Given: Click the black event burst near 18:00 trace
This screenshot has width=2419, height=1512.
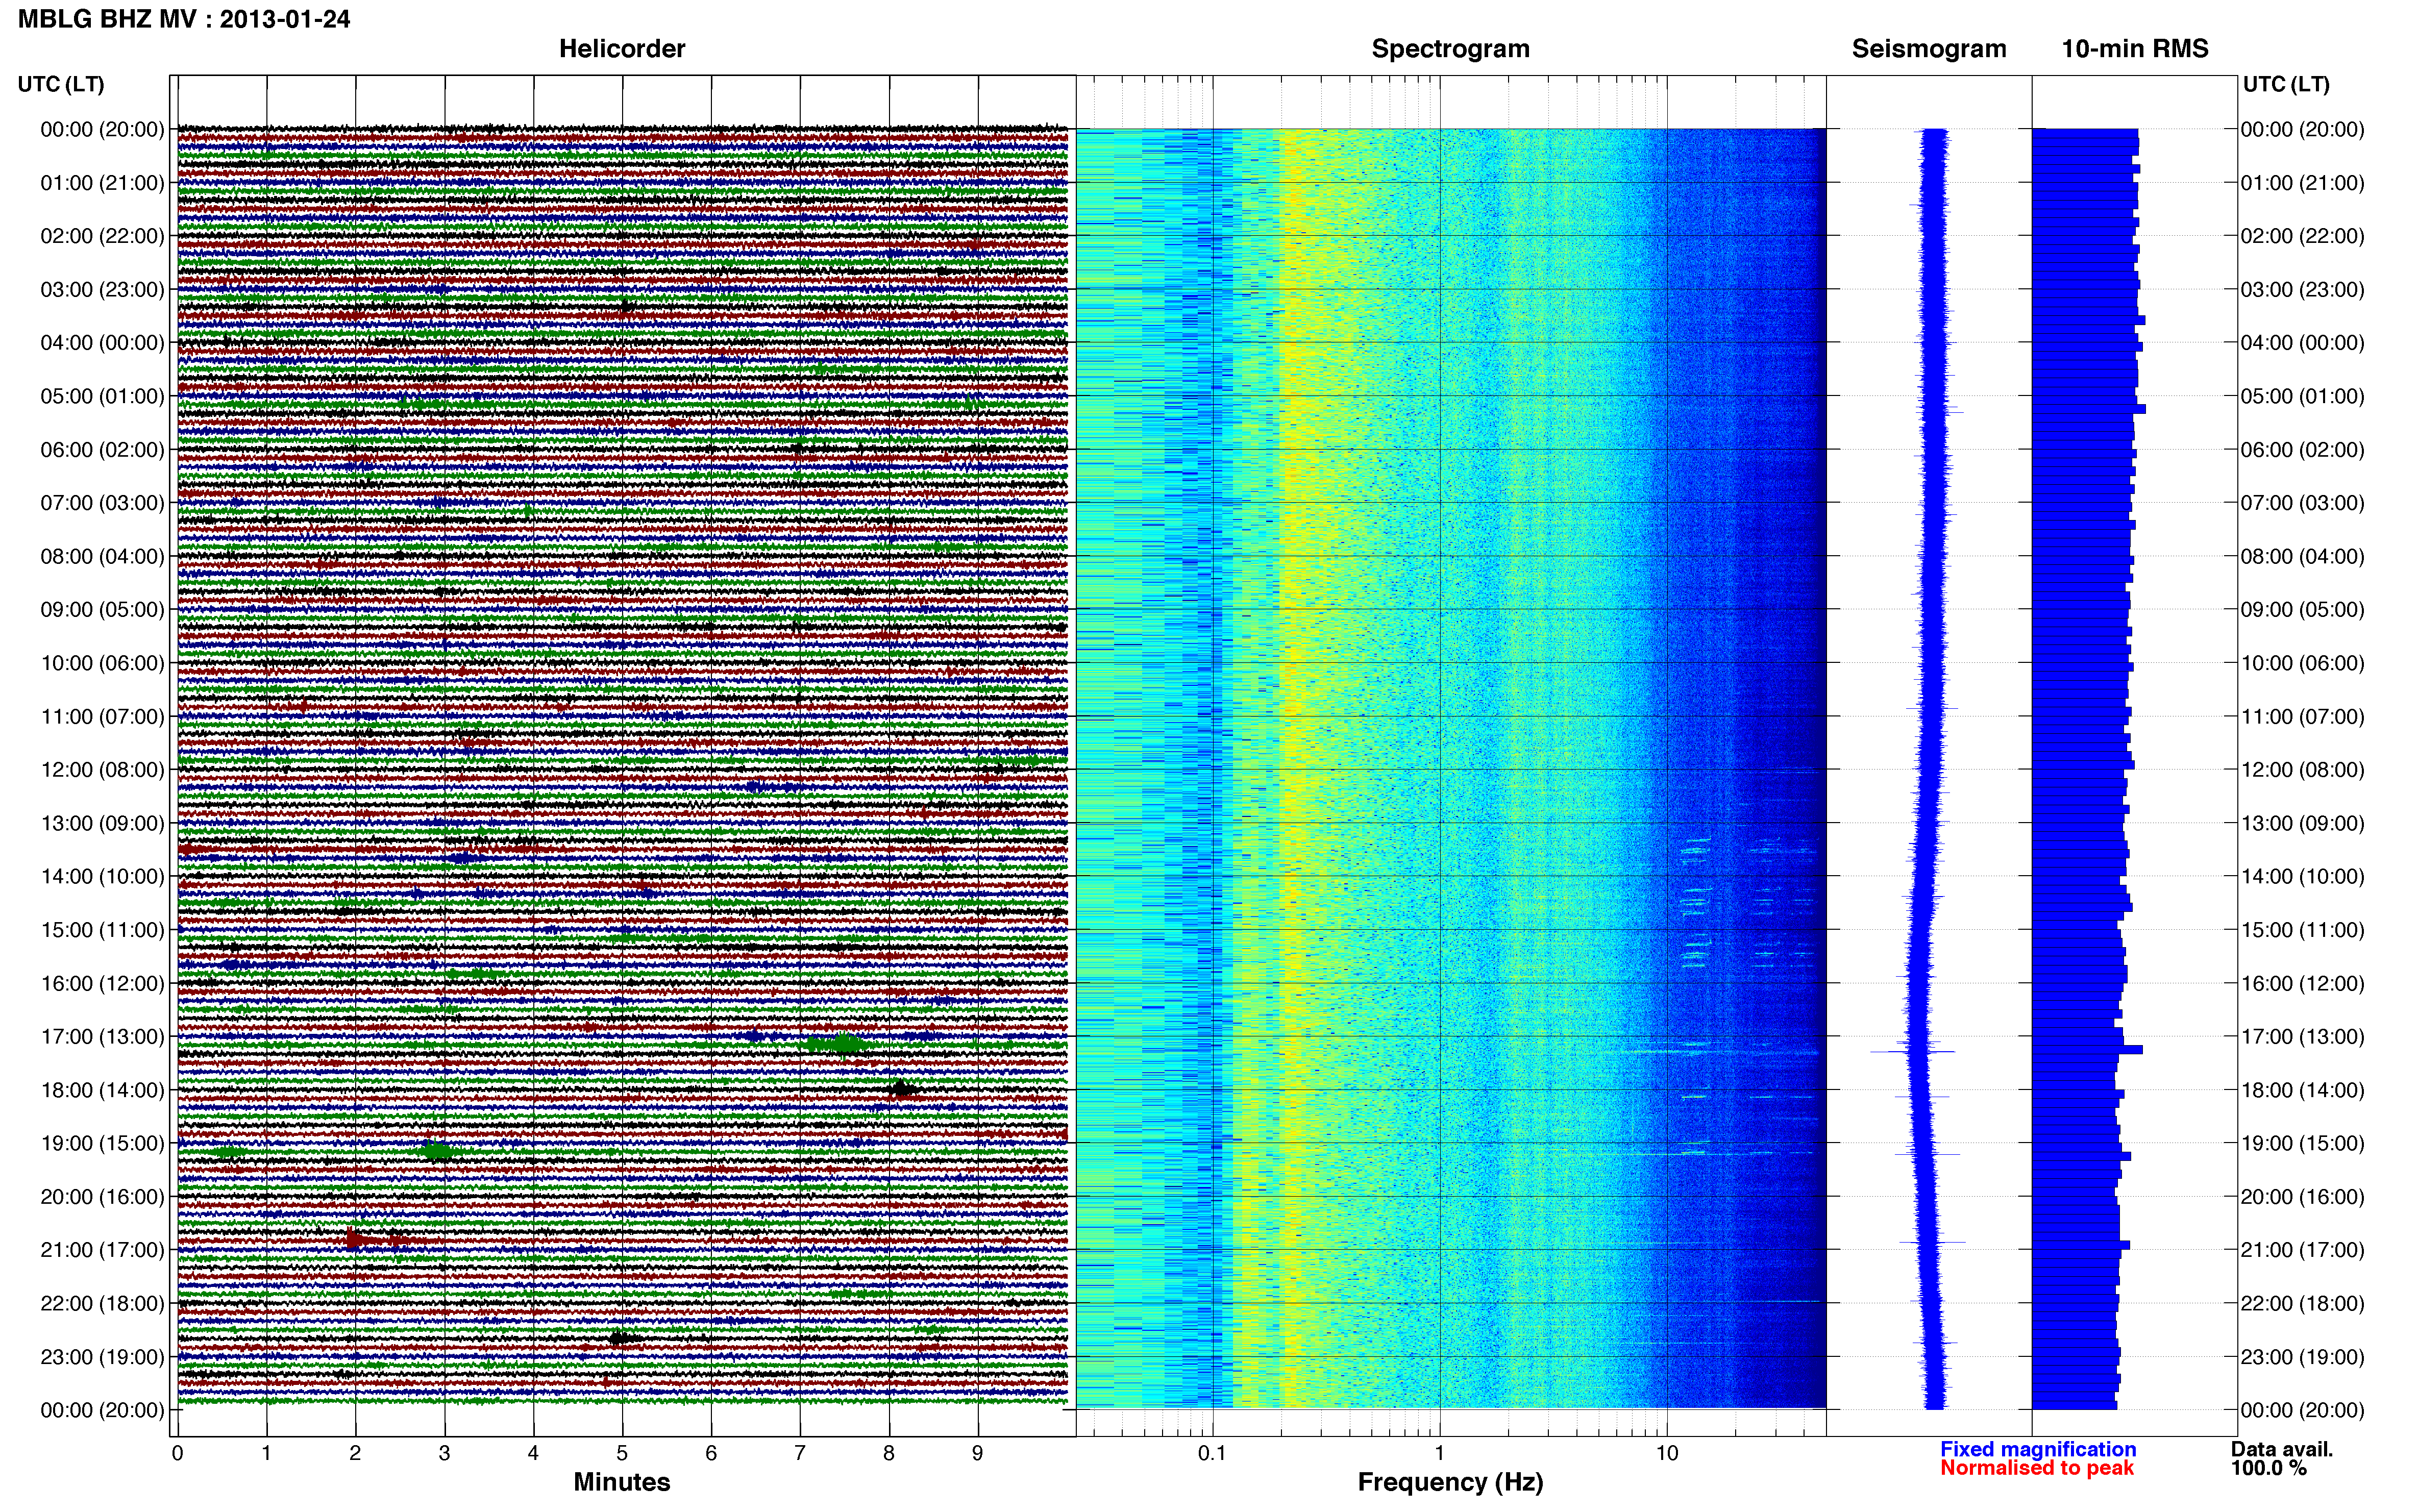Looking at the screenshot, I should pos(902,1089).
